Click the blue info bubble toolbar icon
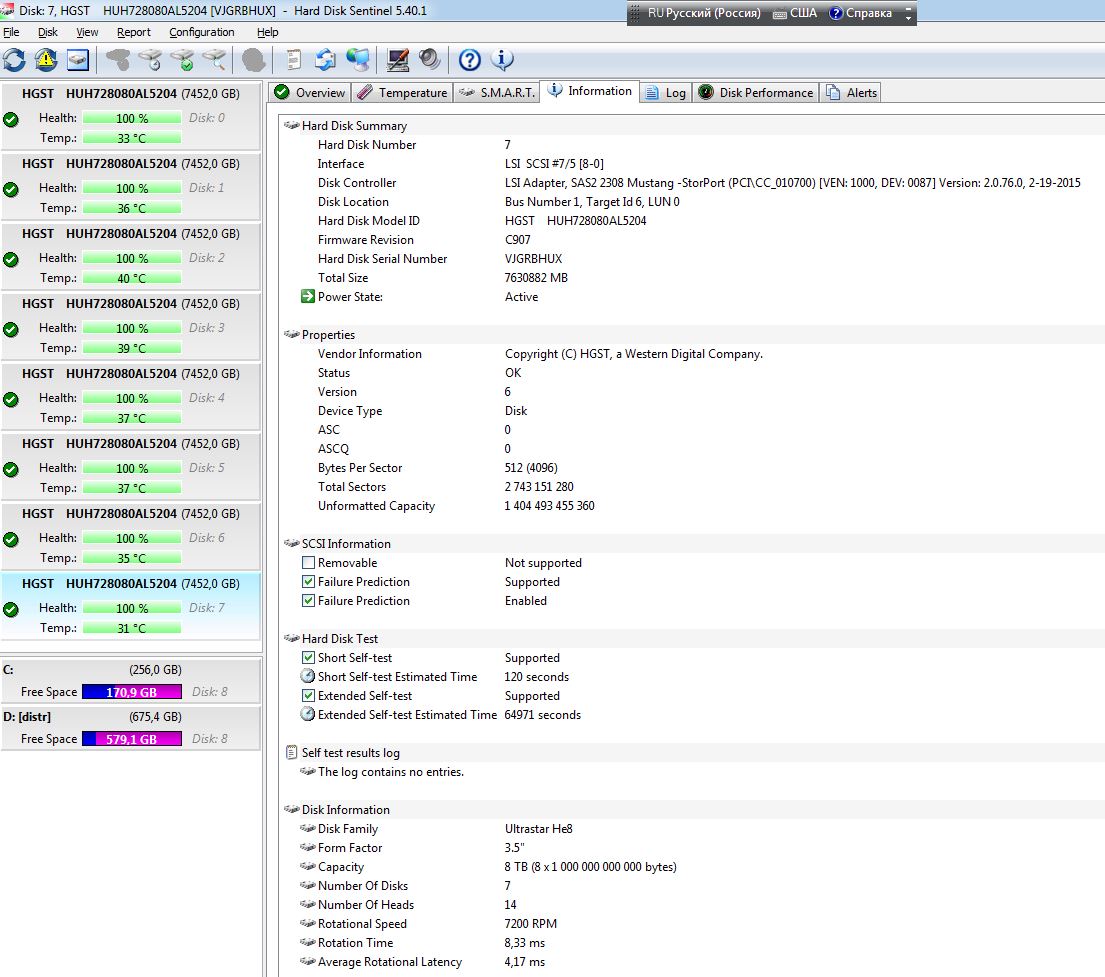The height and width of the screenshot is (977, 1105). [x=502, y=60]
